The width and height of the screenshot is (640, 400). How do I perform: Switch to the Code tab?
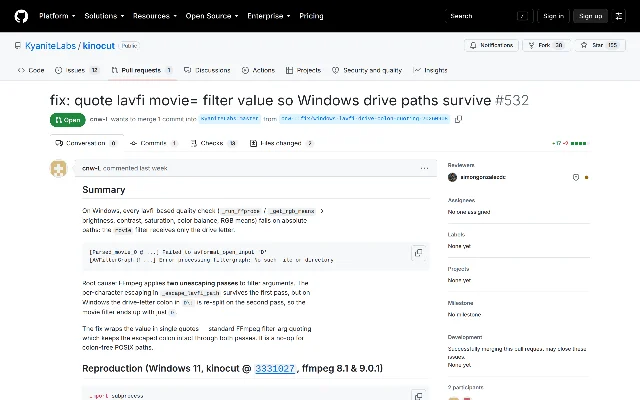pyautogui.click(x=31, y=70)
